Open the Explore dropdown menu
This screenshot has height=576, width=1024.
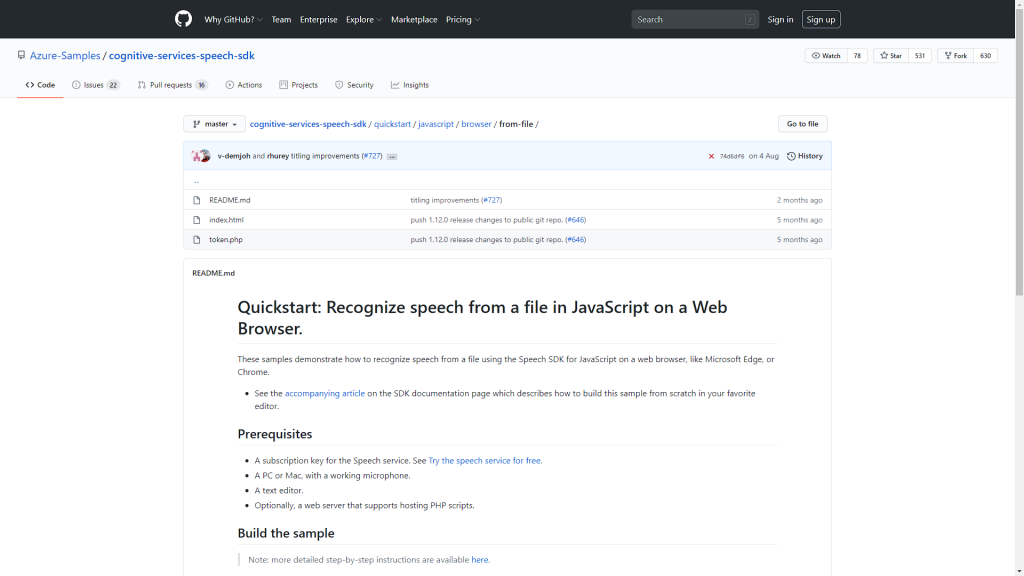pyautogui.click(x=364, y=20)
